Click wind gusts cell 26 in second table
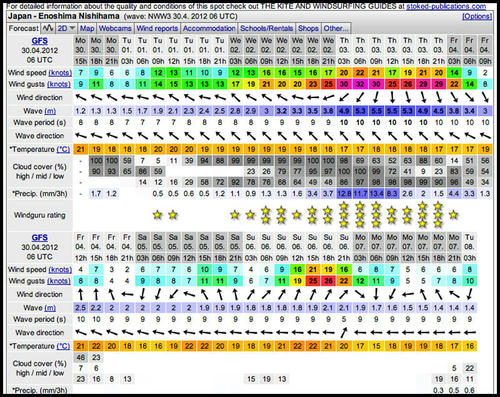Image resolution: width=500 pixels, height=397 pixels. coord(328,281)
